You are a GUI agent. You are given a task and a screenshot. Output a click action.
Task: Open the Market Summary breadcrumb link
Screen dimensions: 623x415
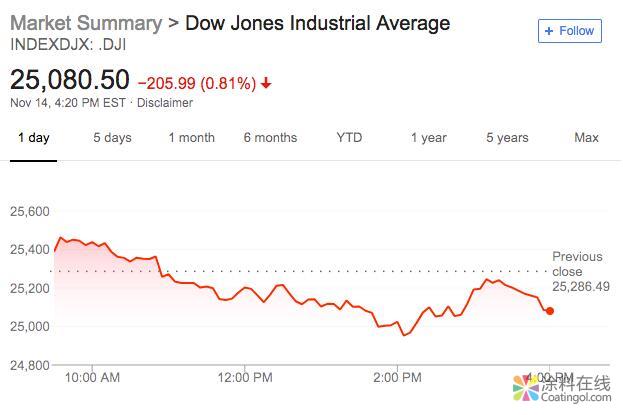coord(85,23)
